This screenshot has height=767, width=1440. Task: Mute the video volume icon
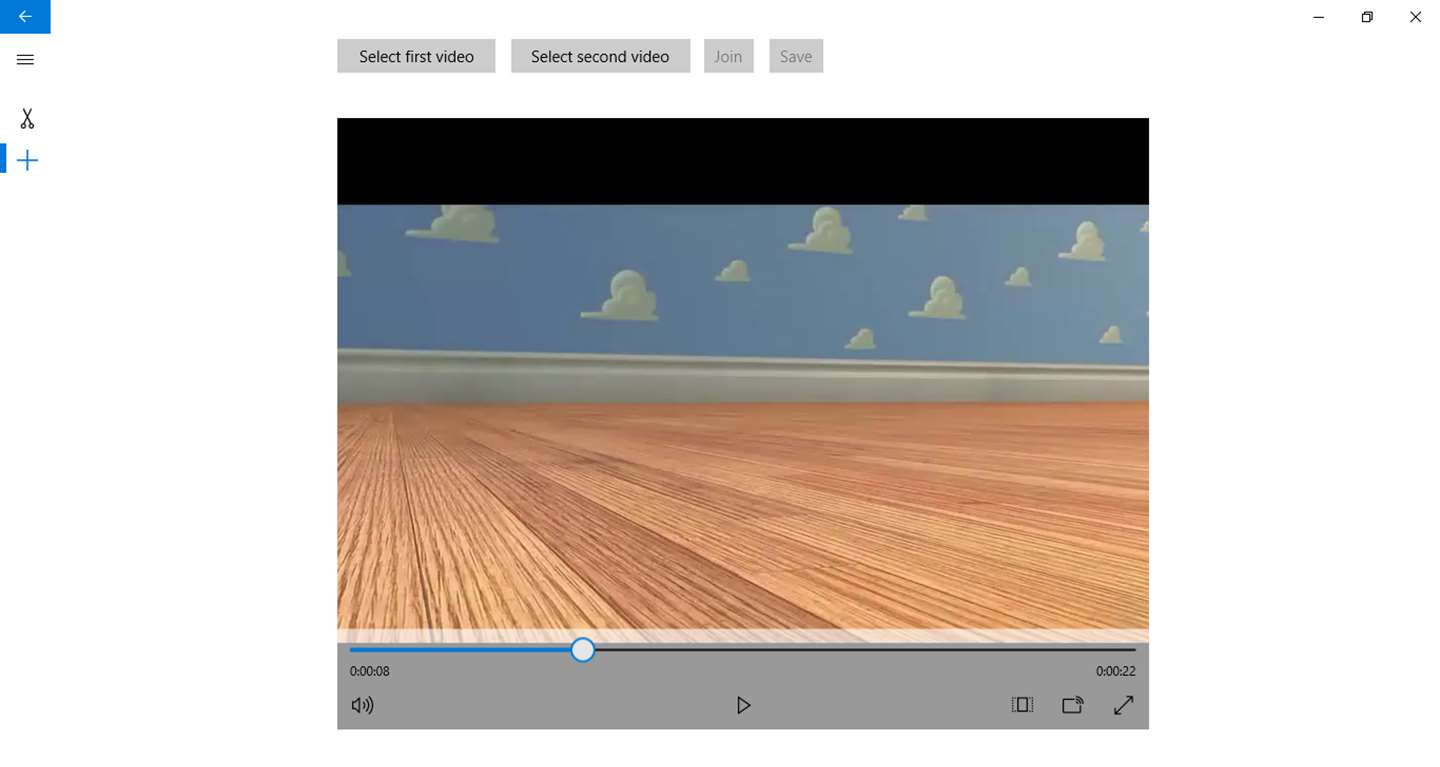(362, 705)
